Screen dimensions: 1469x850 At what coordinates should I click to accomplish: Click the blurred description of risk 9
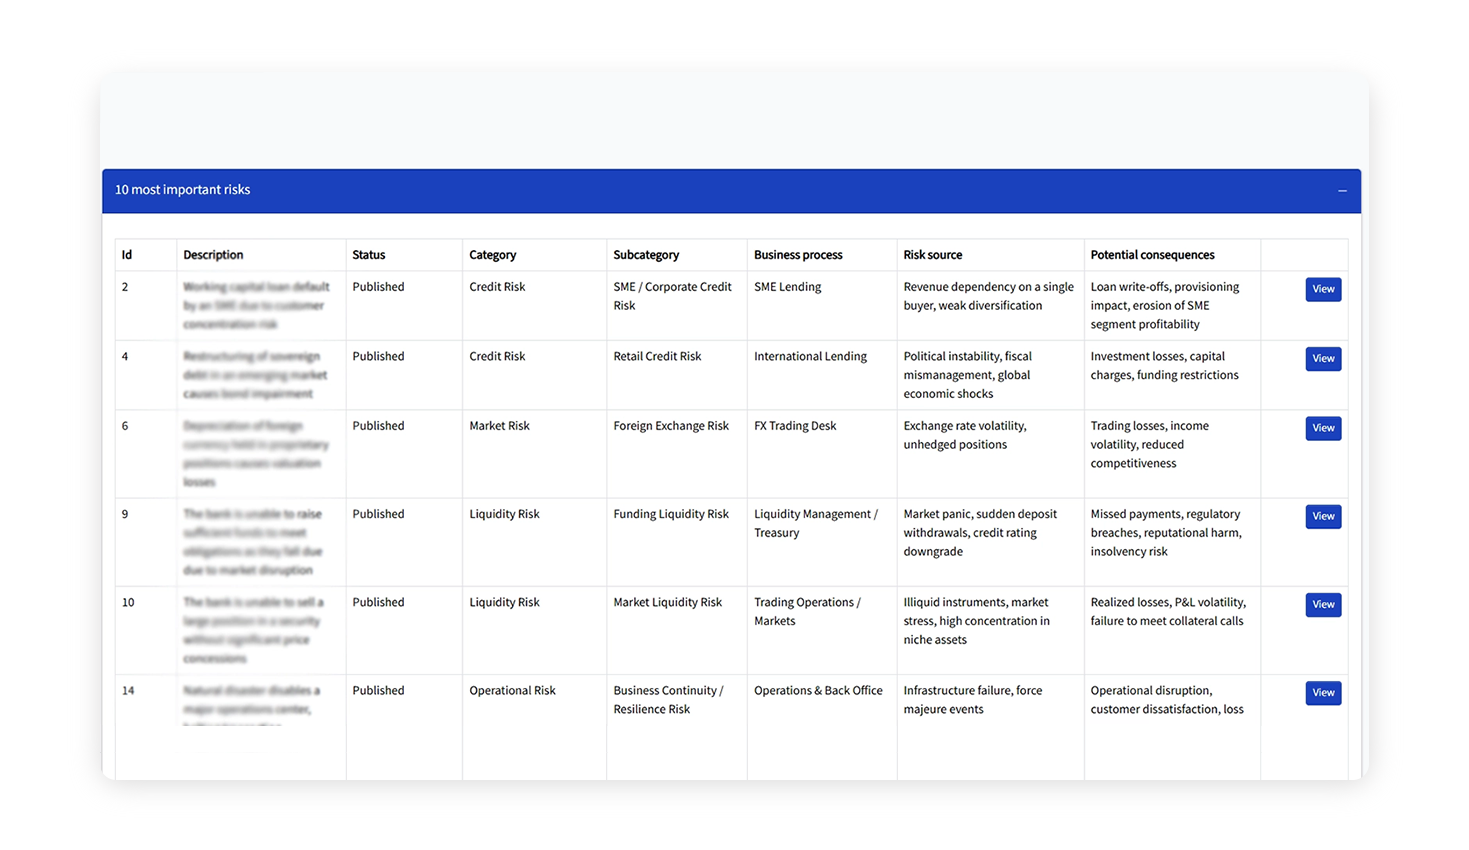click(x=253, y=541)
